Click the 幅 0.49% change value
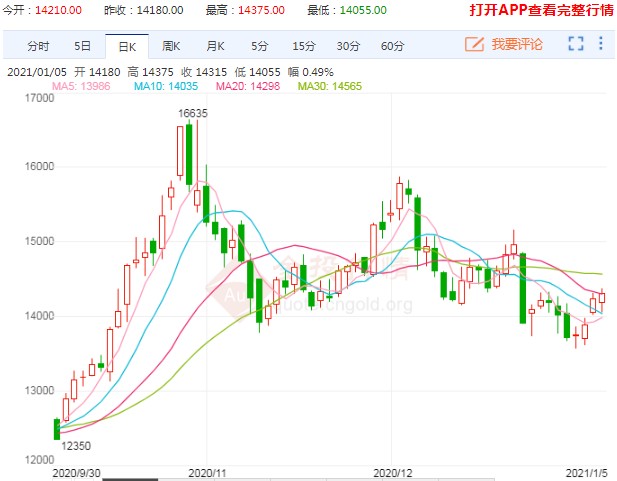Viewport: 617px width, 481px height. pos(311,72)
